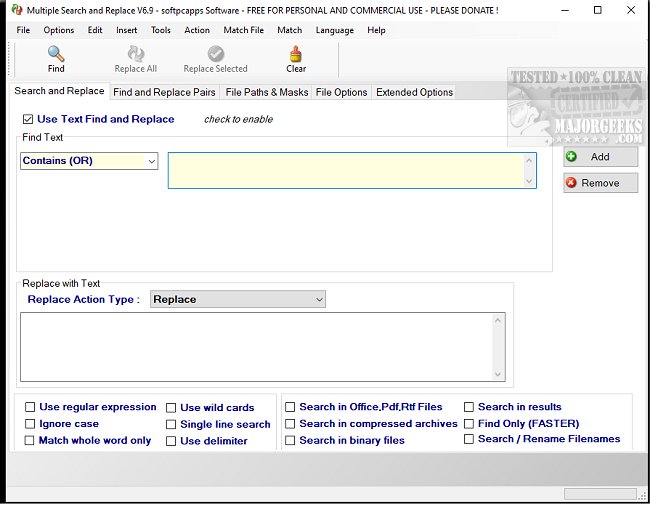Switch to File Paths & Masks tab
650x505 pixels.
tap(267, 92)
